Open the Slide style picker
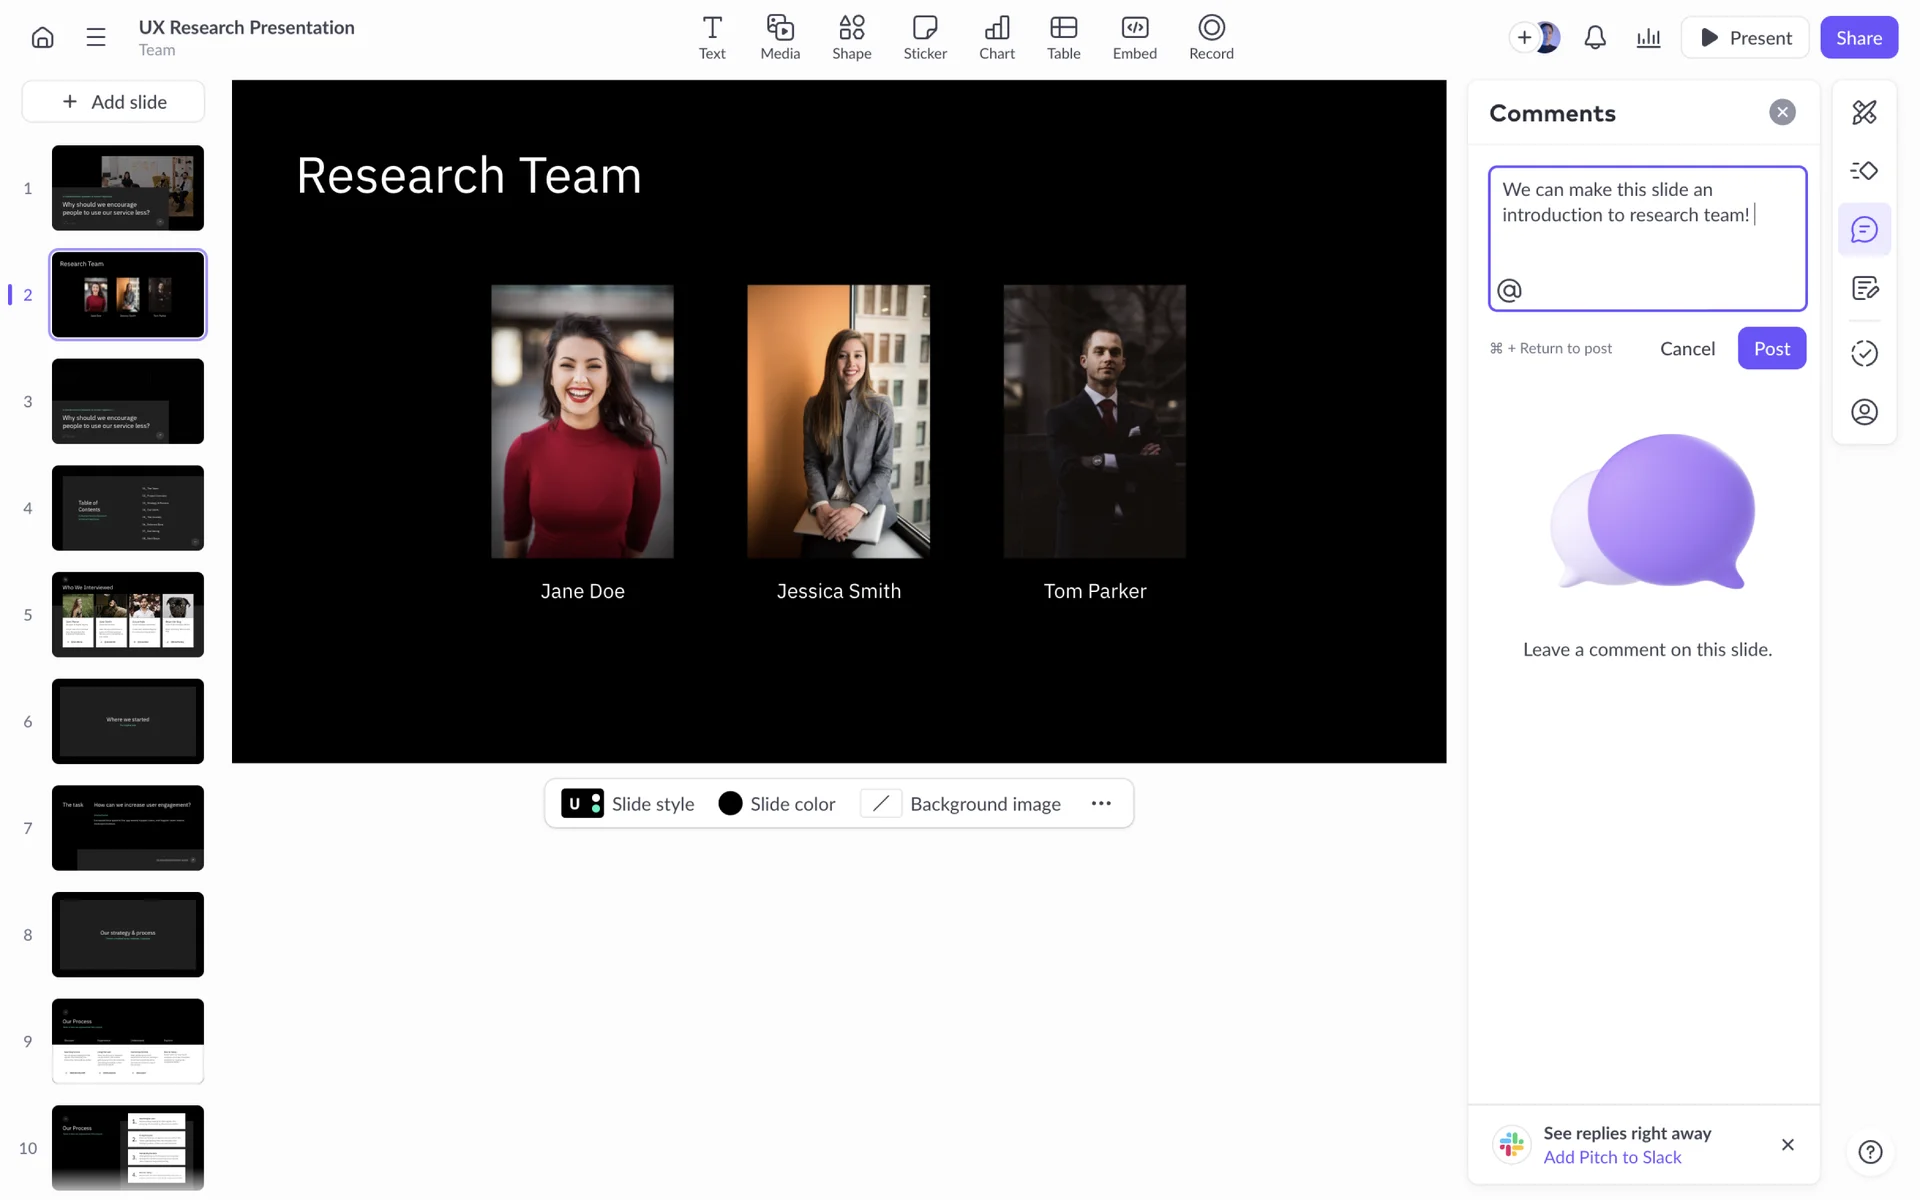Screen dimensions: 1920x1200 pyautogui.click(x=628, y=803)
